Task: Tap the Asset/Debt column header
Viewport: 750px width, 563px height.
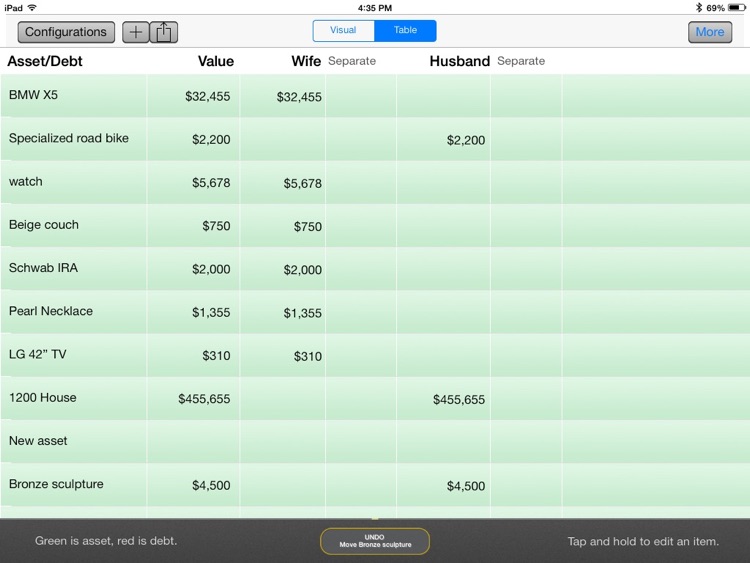Action: pyautogui.click(x=45, y=61)
